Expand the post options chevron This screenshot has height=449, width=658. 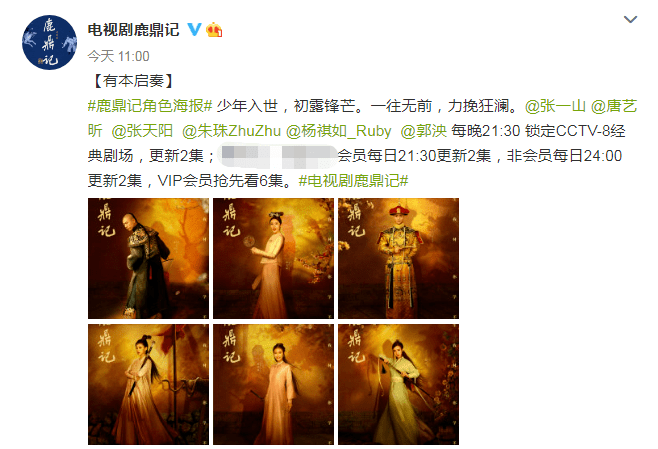630,19
